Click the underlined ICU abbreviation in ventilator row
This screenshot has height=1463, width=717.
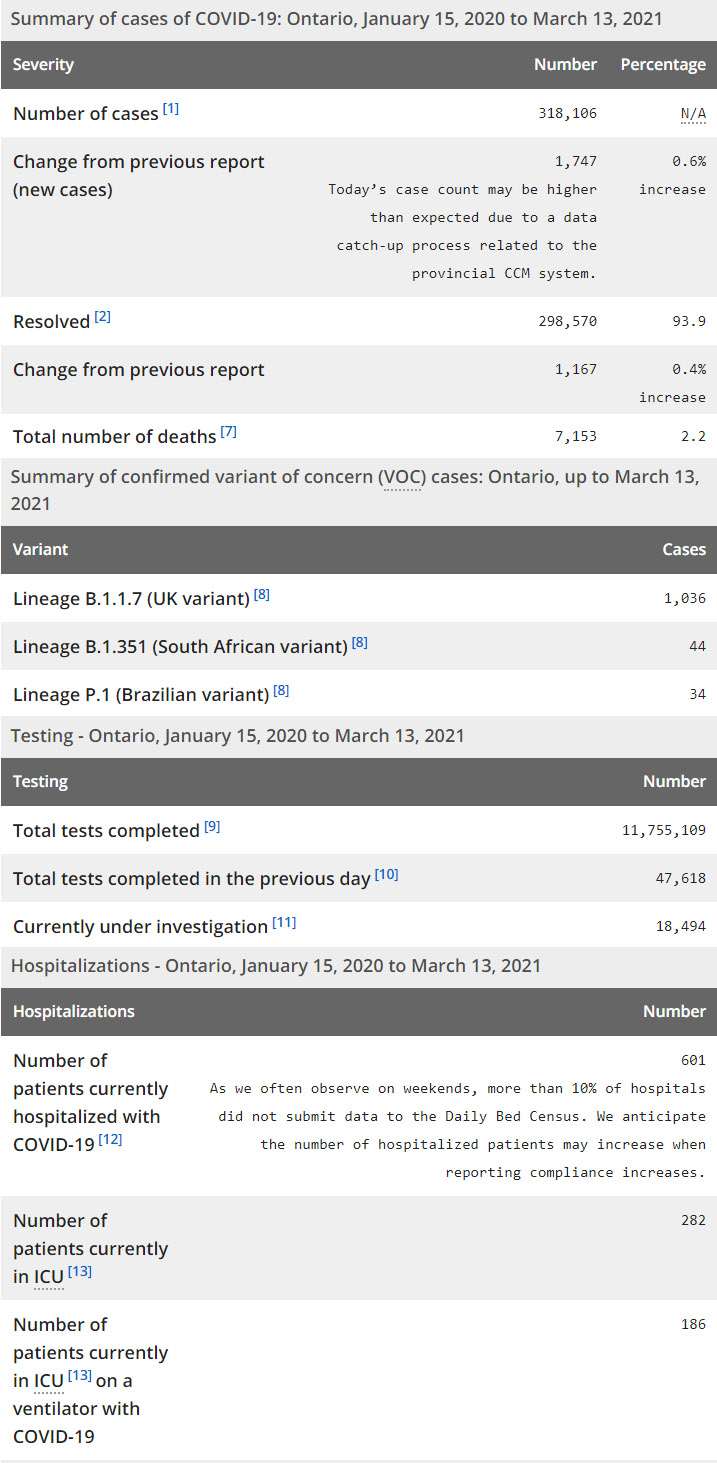[x=49, y=1381]
